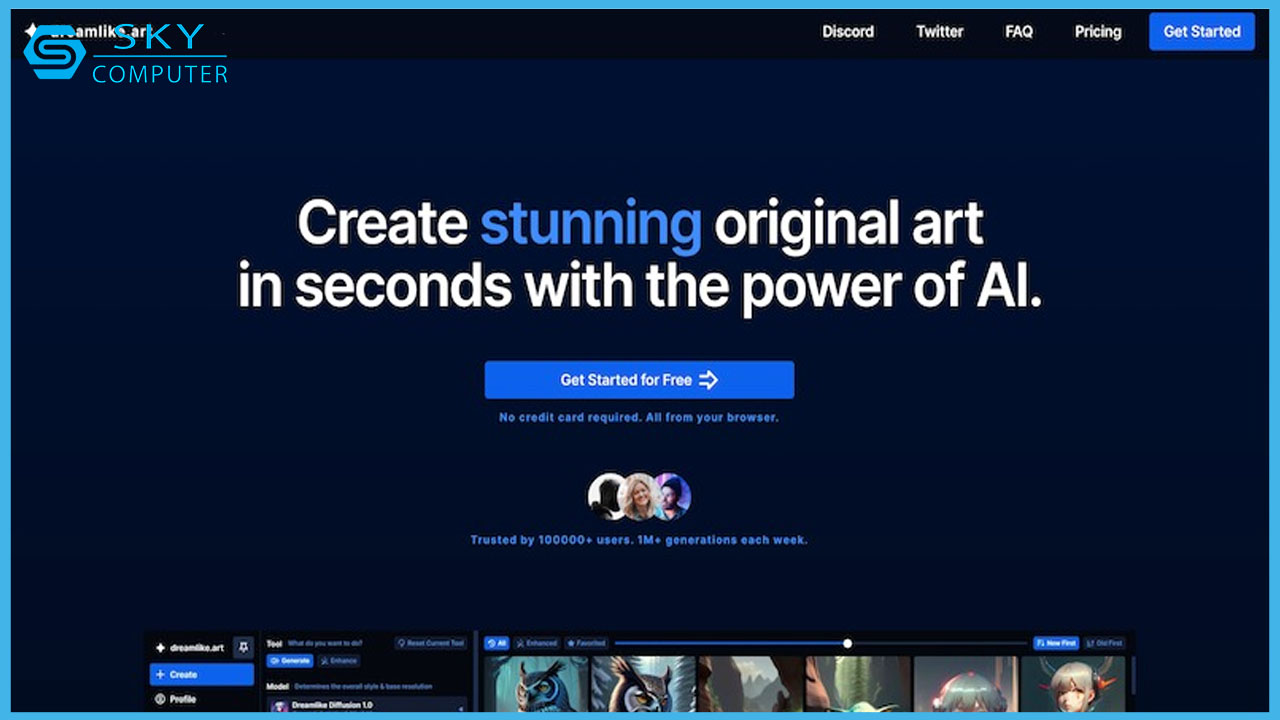Click the arrow icon on Get Started for Free

click(708, 380)
